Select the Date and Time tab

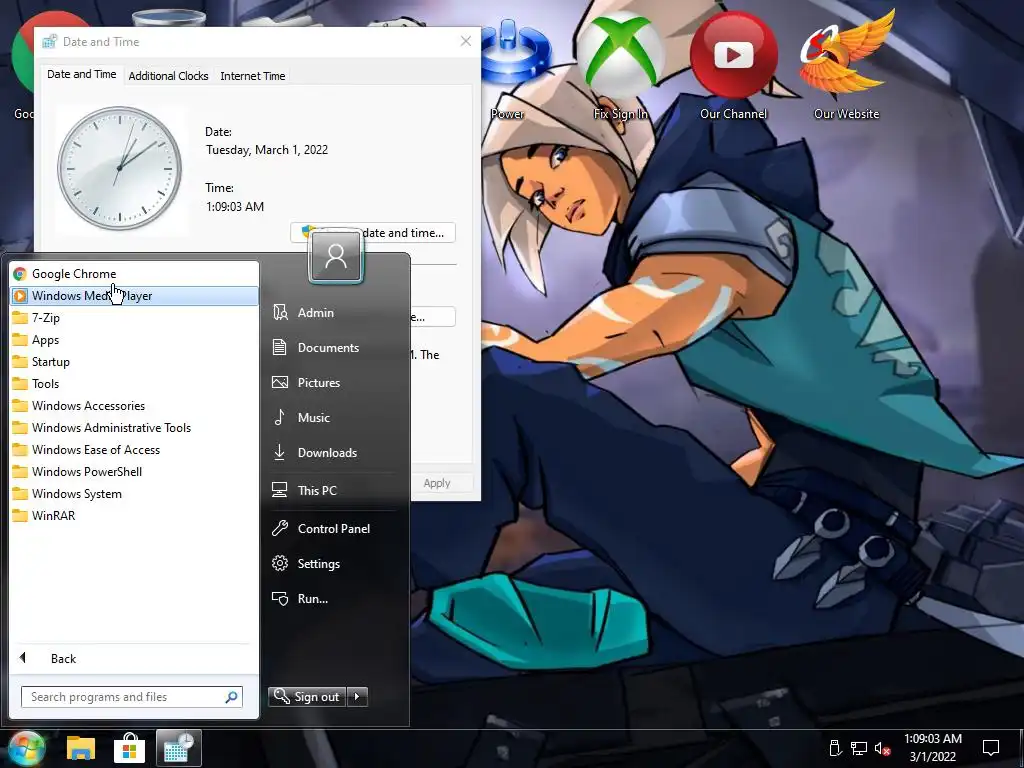click(82, 74)
